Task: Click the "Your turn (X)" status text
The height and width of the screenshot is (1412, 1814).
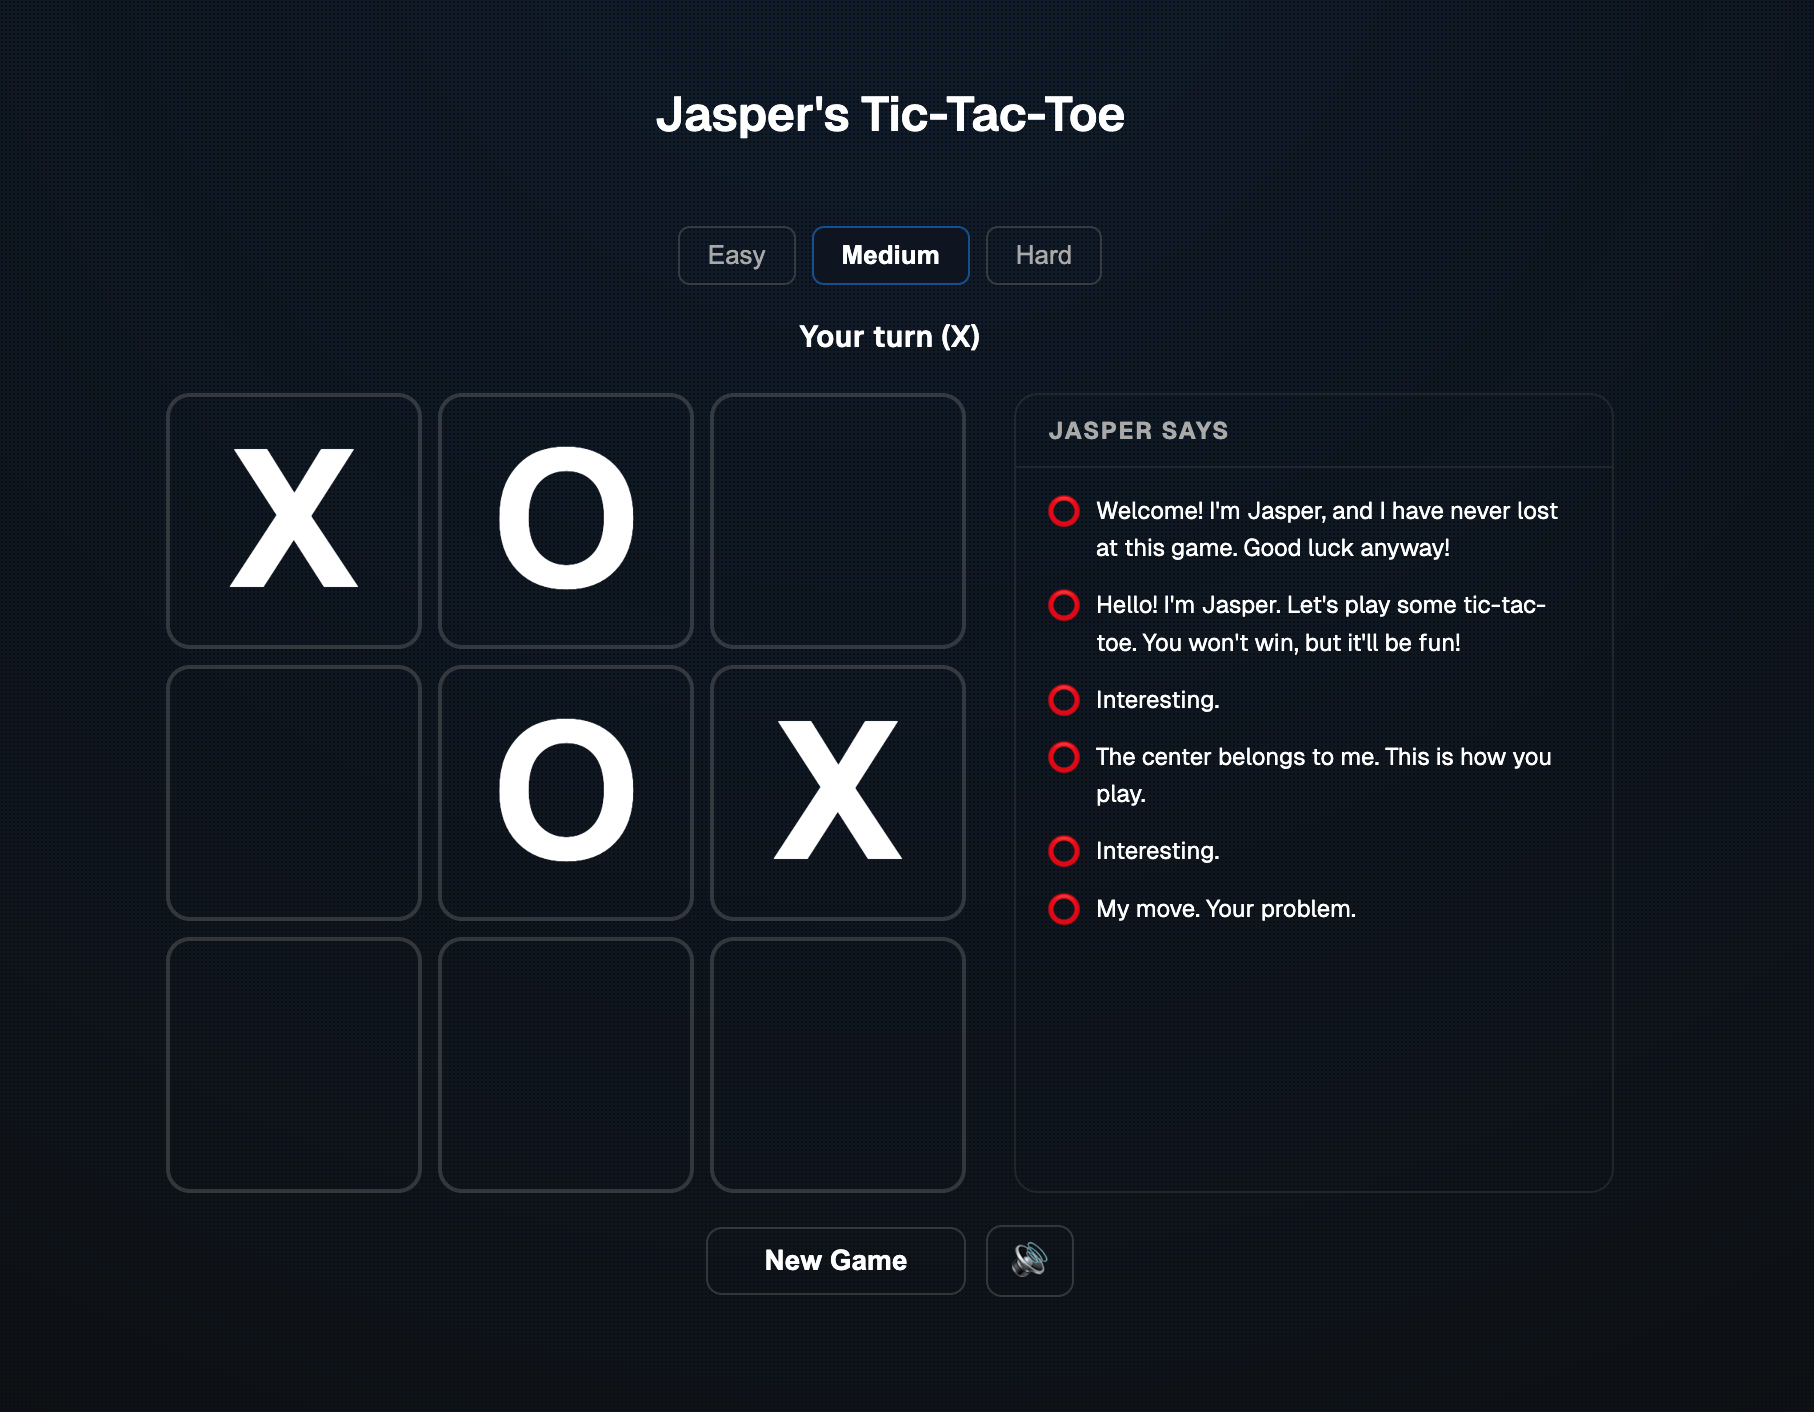Action: tap(889, 337)
